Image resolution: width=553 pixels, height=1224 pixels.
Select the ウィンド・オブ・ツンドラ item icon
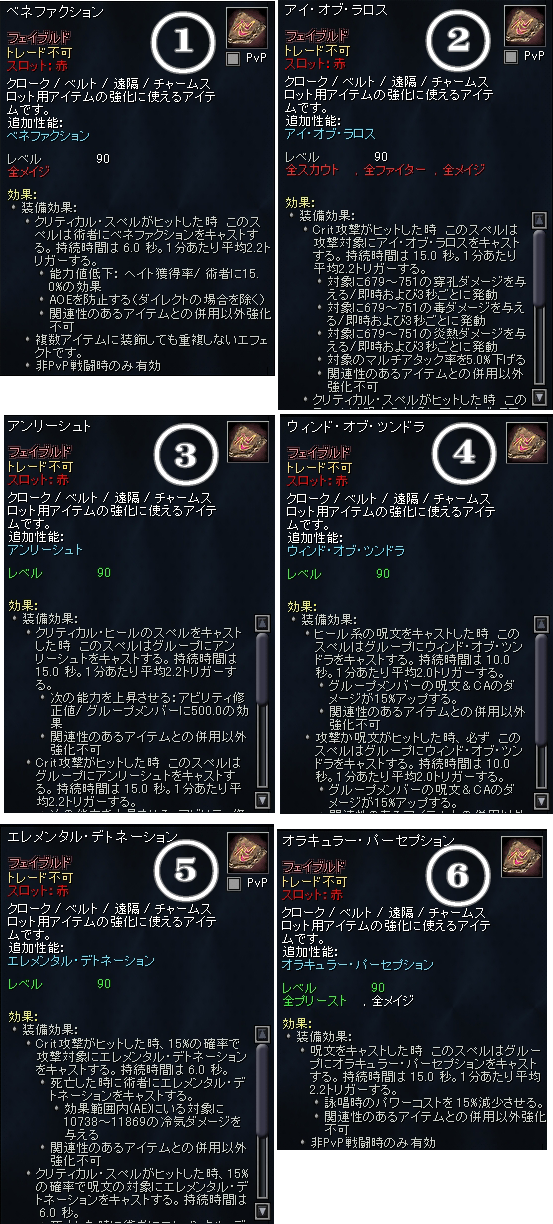click(x=524, y=441)
